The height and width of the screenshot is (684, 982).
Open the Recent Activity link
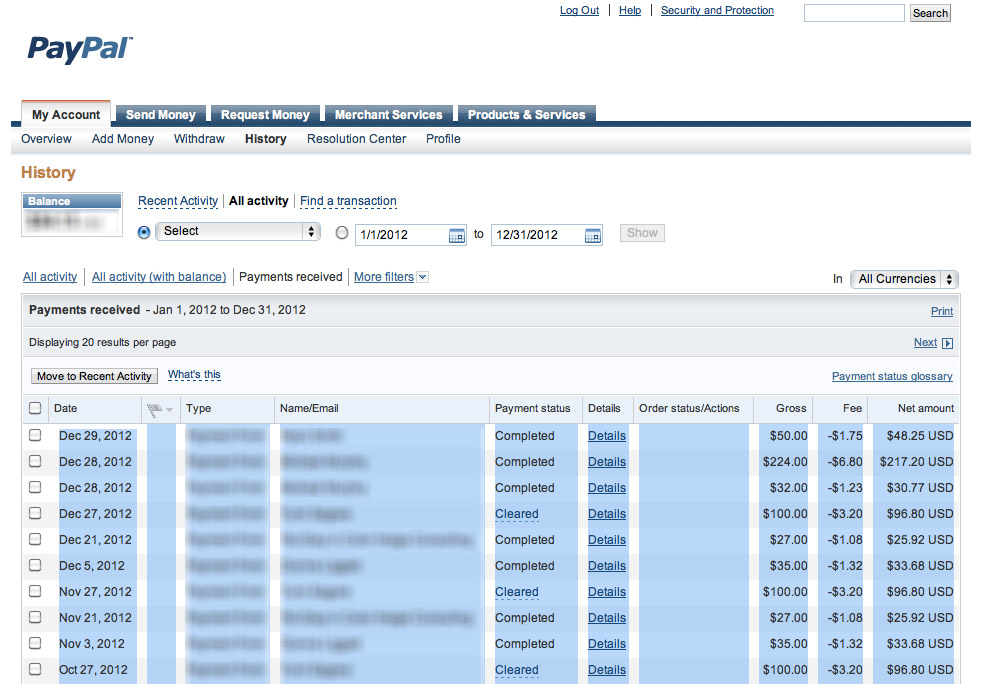pos(178,201)
